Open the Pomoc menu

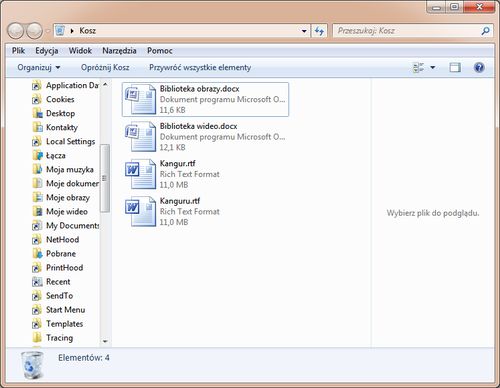160,51
